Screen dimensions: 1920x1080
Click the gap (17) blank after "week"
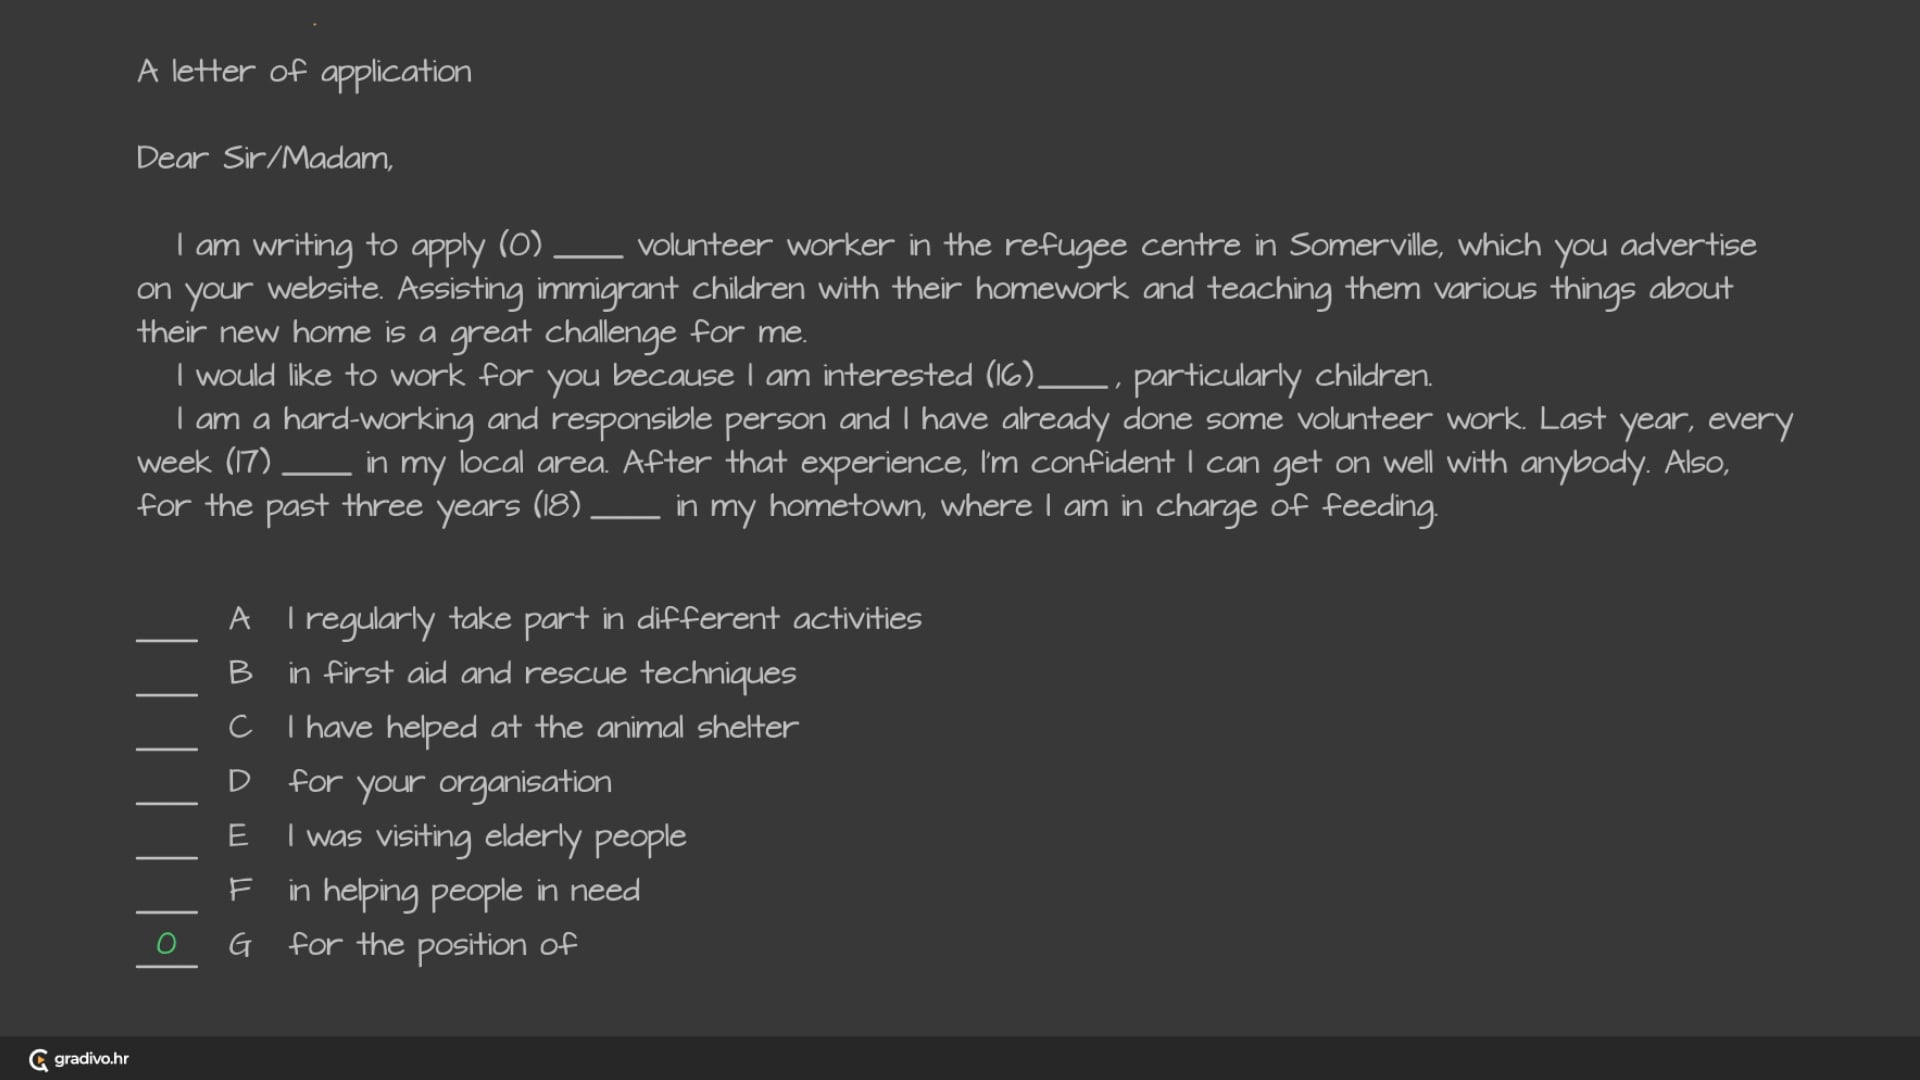317,465
